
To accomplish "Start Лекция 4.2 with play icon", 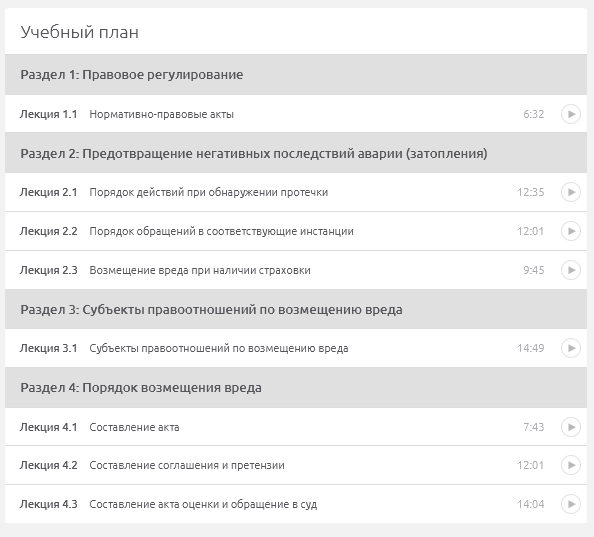I will click(x=571, y=465).
